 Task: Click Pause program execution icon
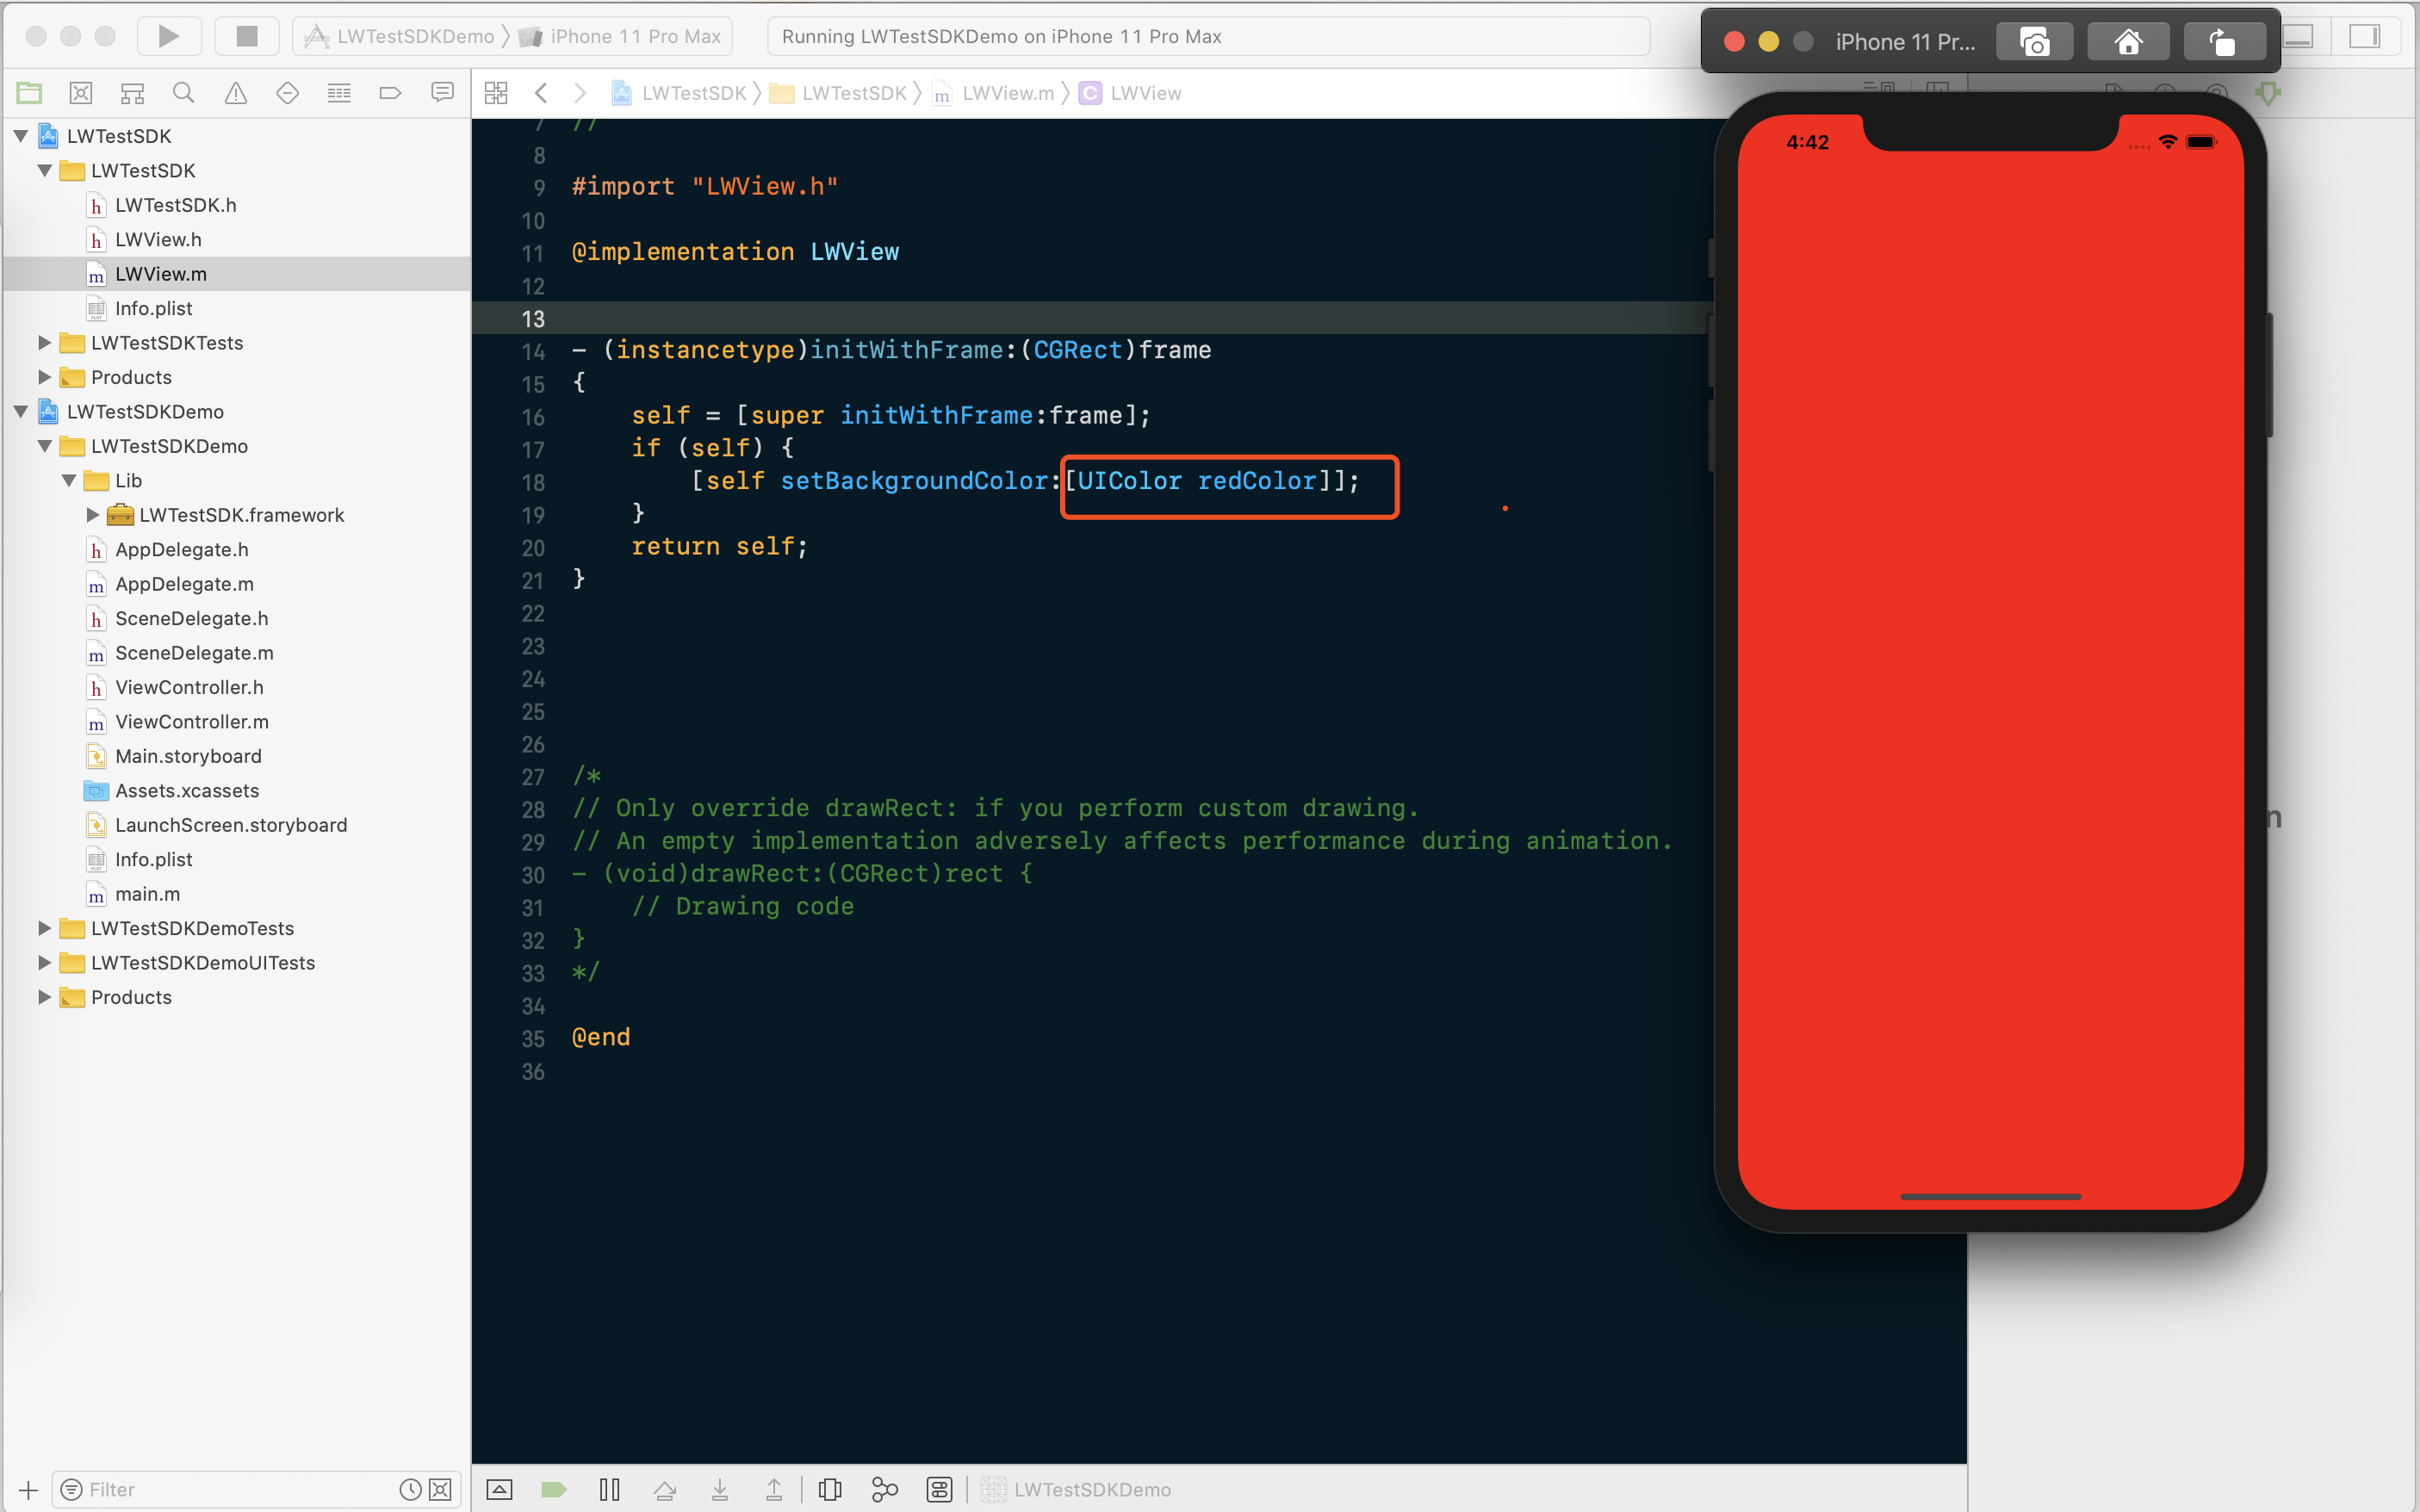(x=609, y=1489)
